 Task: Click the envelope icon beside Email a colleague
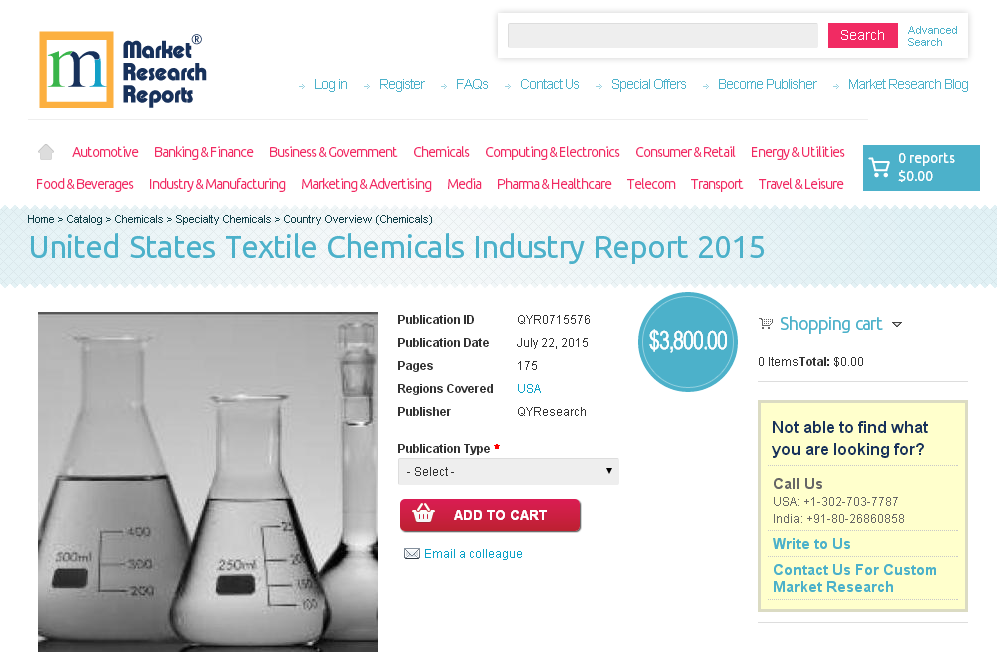tap(411, 553)
